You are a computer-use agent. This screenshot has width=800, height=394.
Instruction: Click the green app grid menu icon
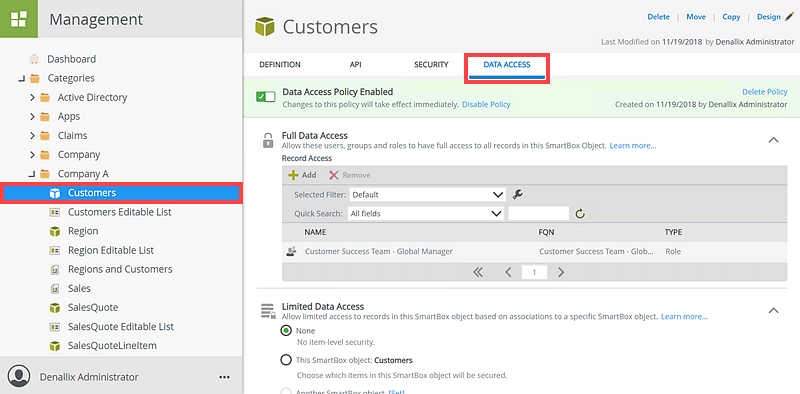(x=19, y=19)
